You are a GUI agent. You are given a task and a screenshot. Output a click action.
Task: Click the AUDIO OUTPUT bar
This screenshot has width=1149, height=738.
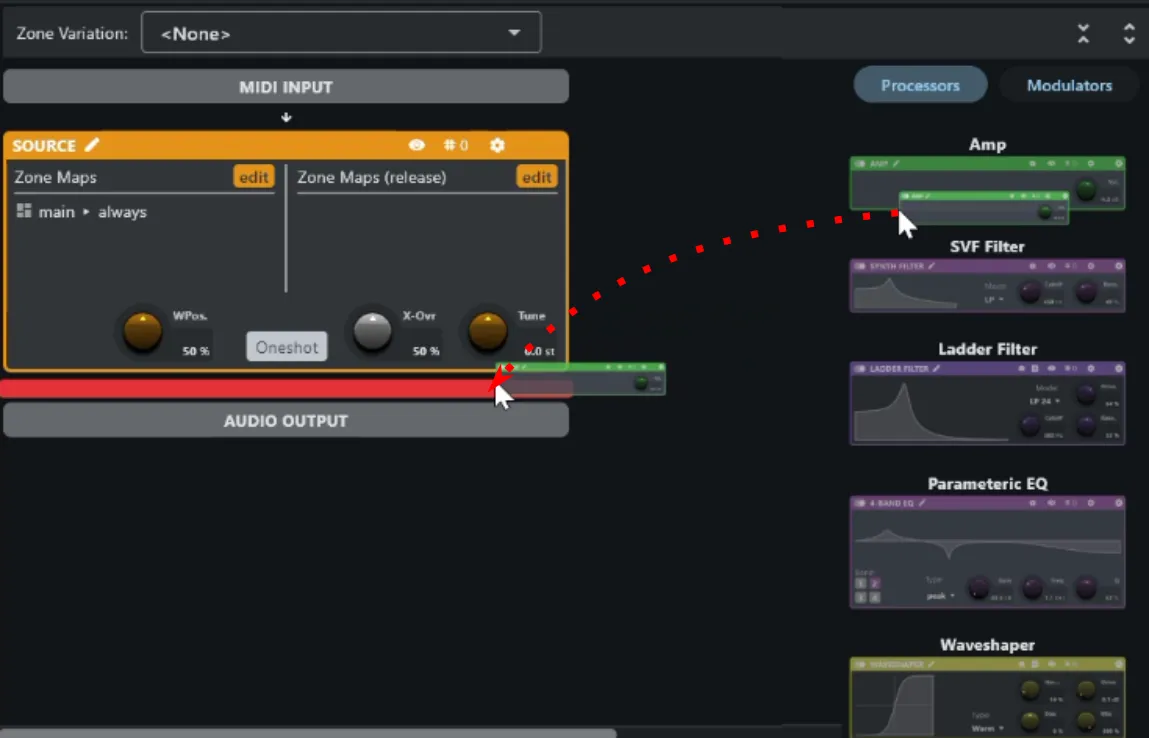[x=286, y=421]
